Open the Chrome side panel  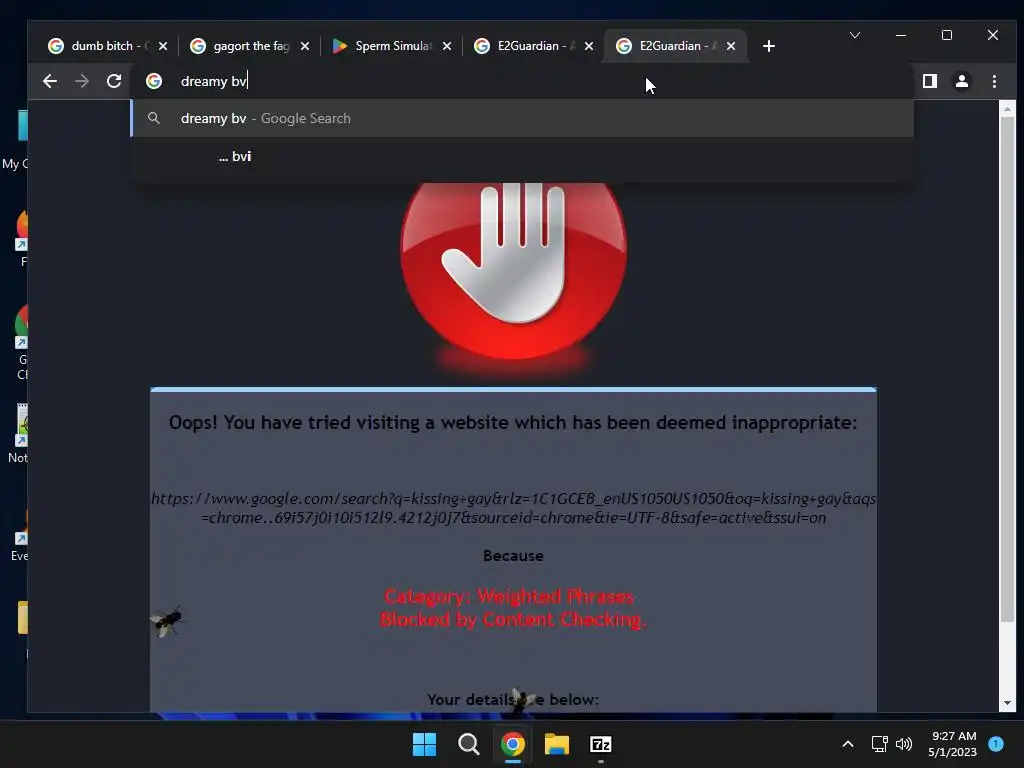click(x=929, y=81)
